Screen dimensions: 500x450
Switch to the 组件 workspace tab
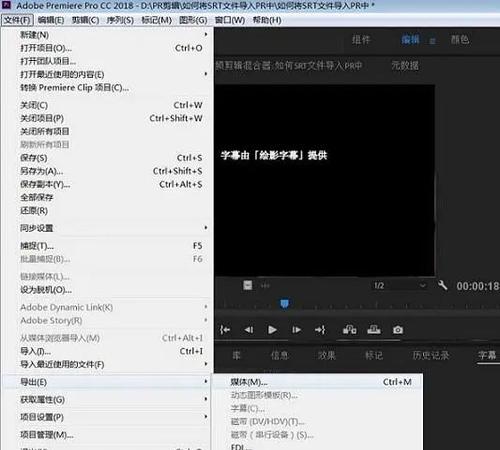[361, 40]
